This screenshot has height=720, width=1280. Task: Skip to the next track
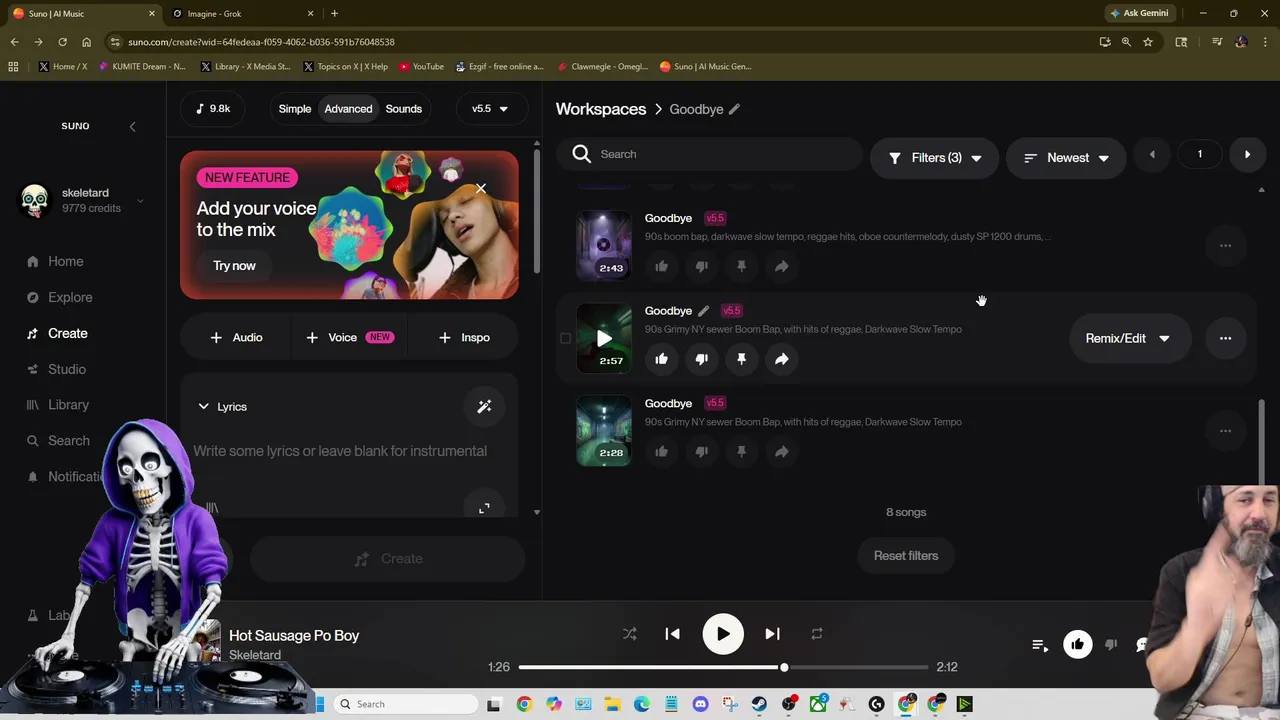[772, 634]
